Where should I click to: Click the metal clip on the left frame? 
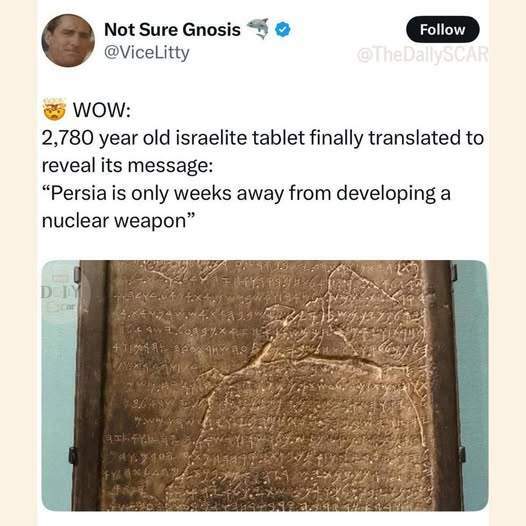[x=73, y=456]
